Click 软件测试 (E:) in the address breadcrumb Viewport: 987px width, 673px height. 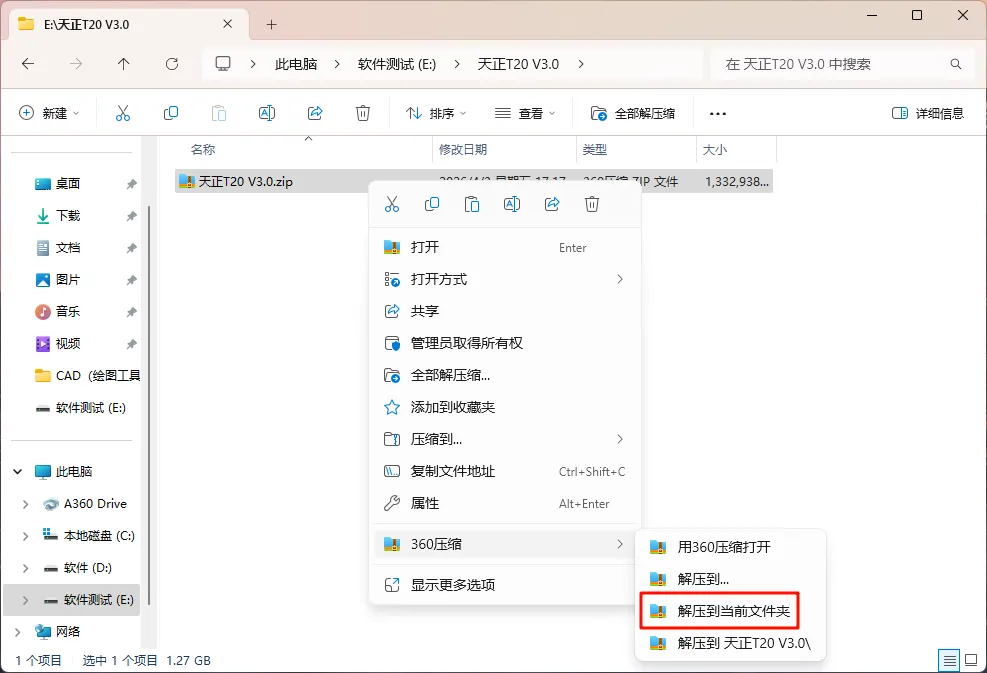click(x=397, y=64)
